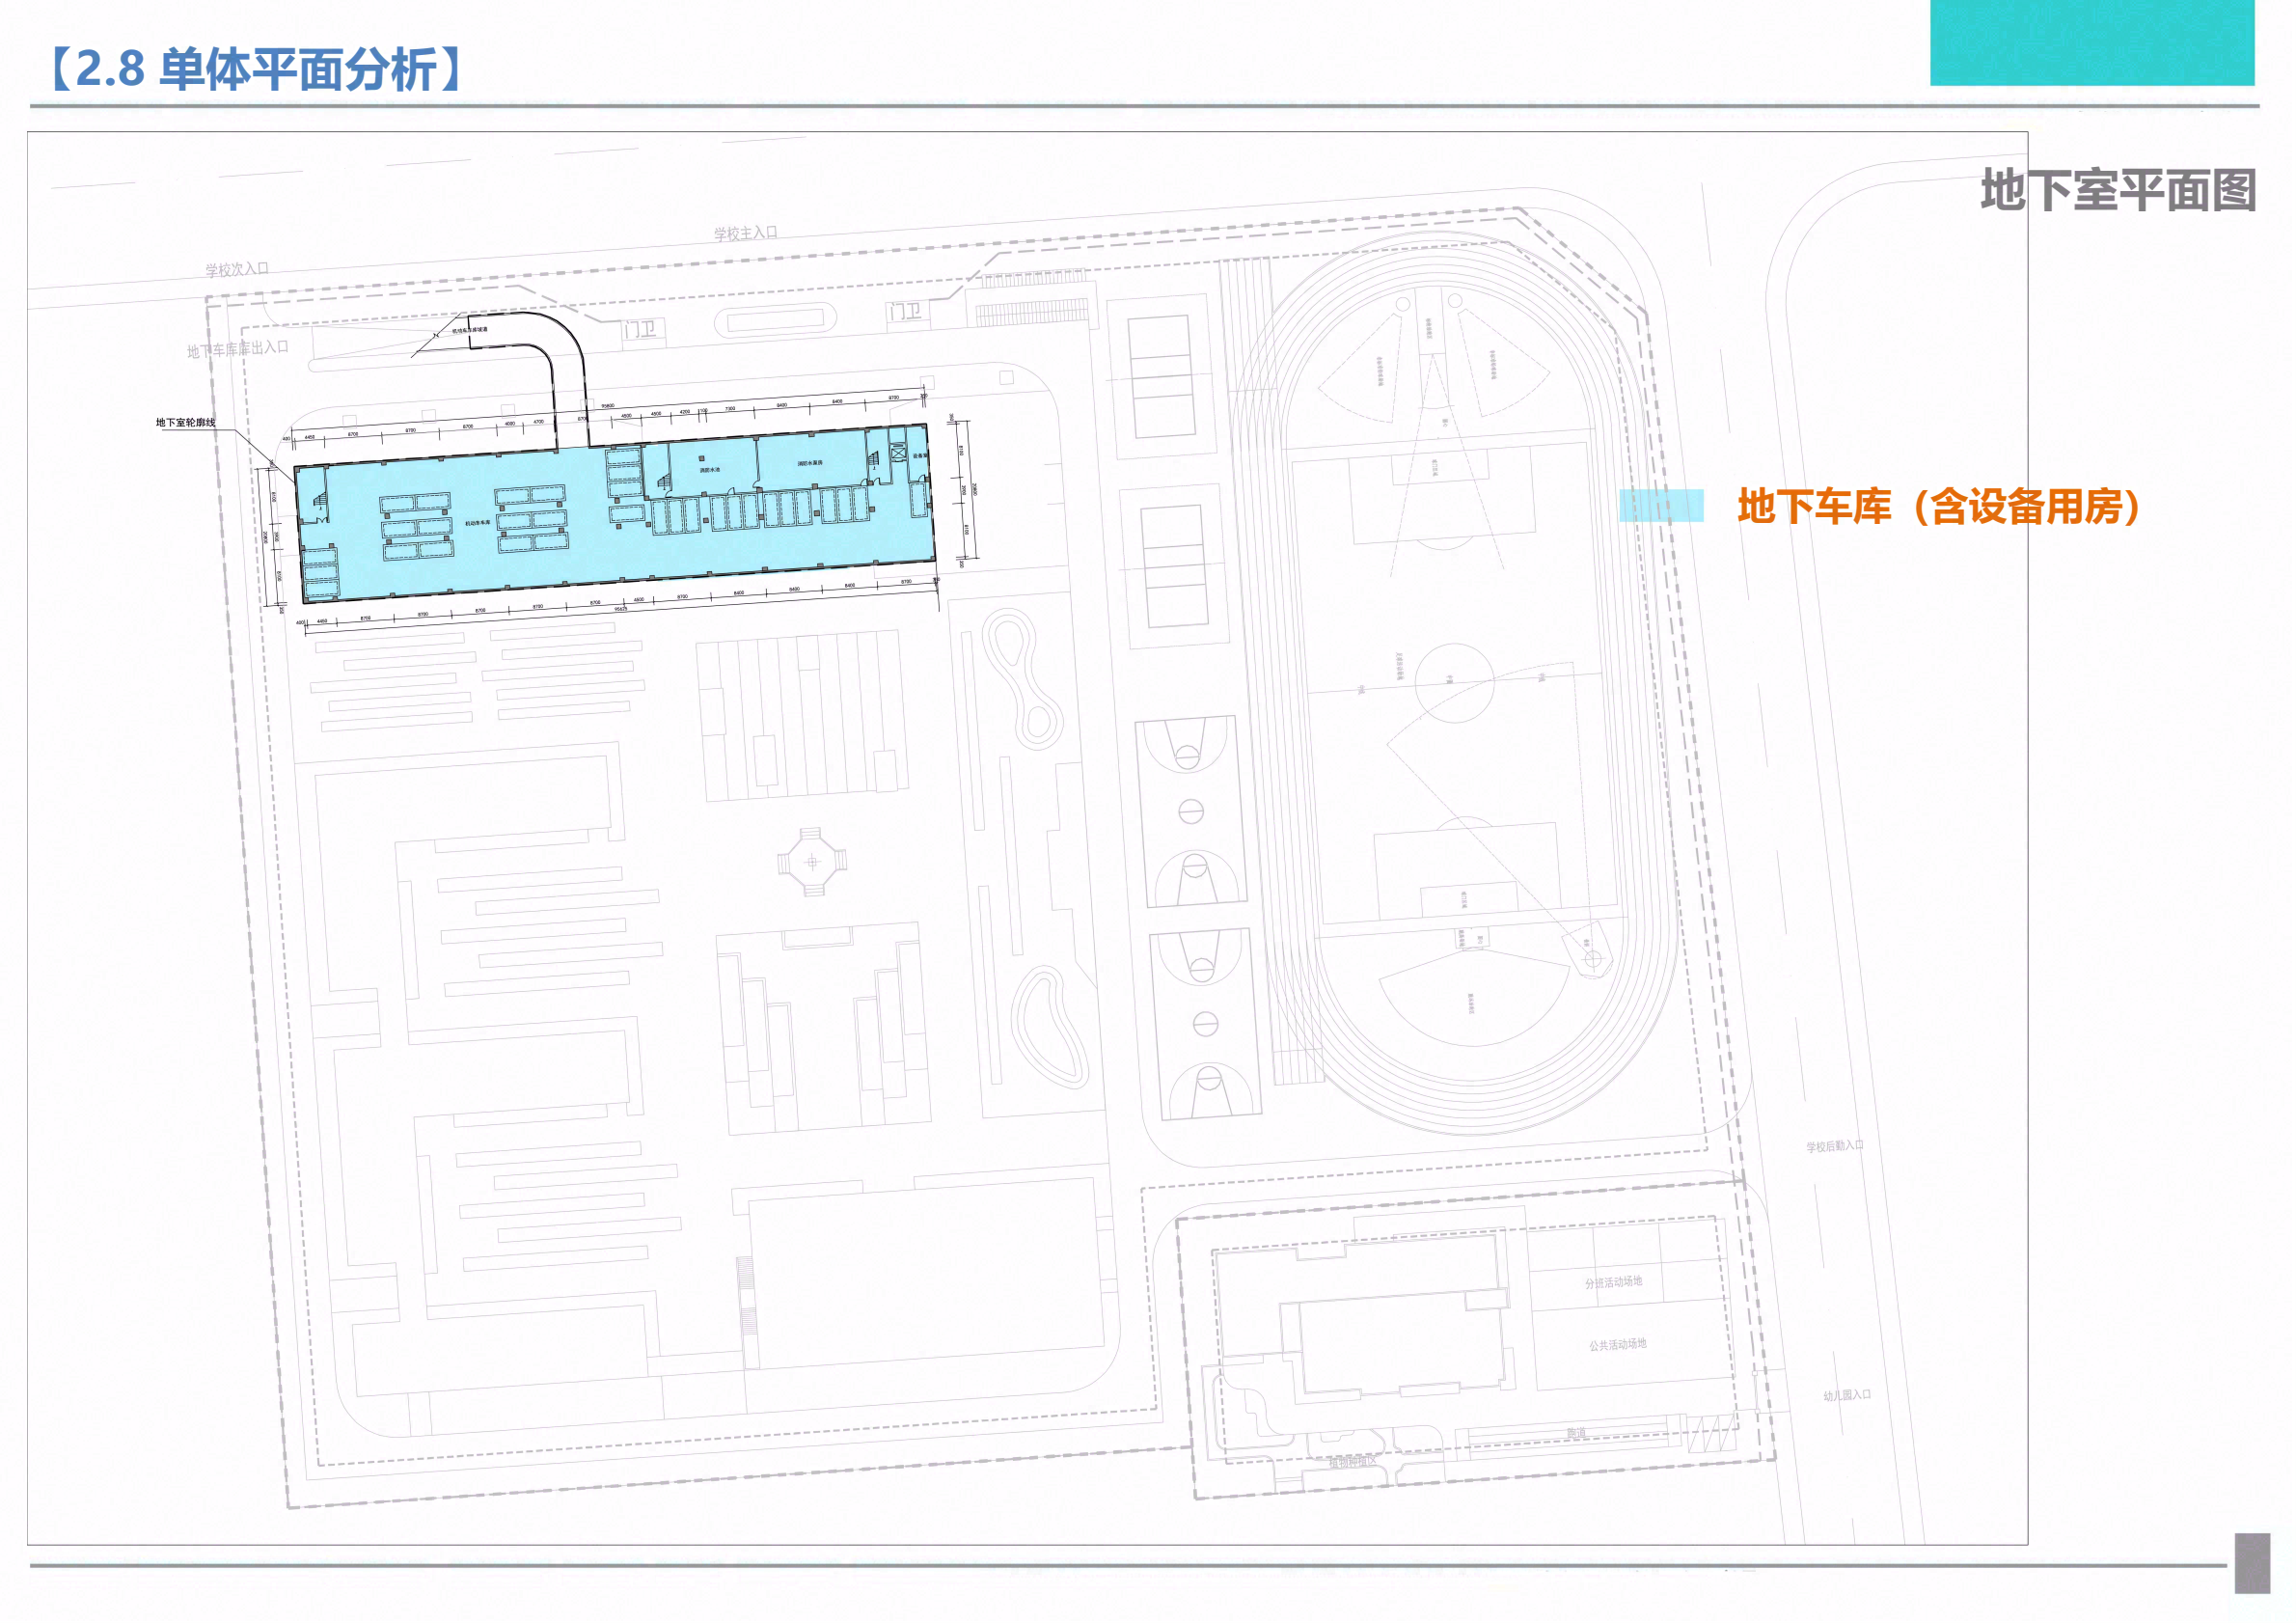Click the 植物种植区 label
Image resolution: width=2296 pixels, height=1623 pixels.
pyautogui.click(x=1352, y=1462)
